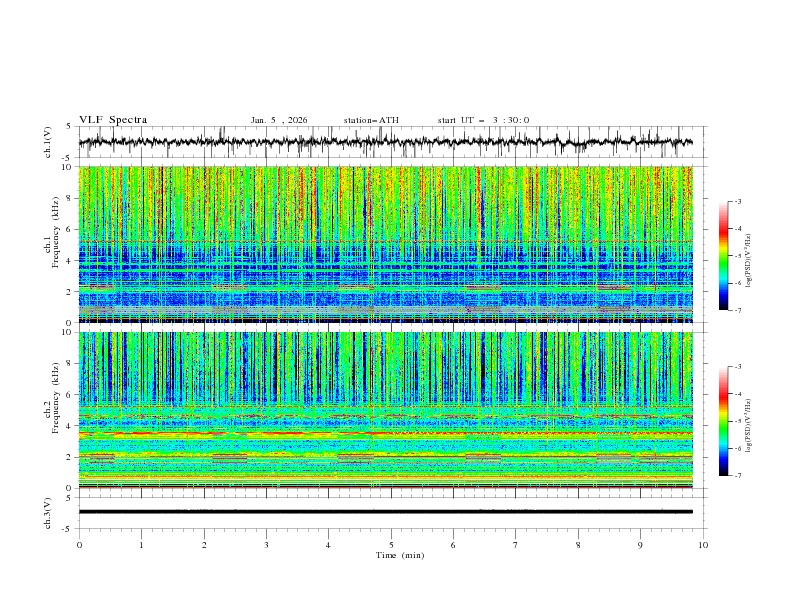Click the ch.2 color scale '-7' label
Viewport: 792px width, 612px height.
737,475
